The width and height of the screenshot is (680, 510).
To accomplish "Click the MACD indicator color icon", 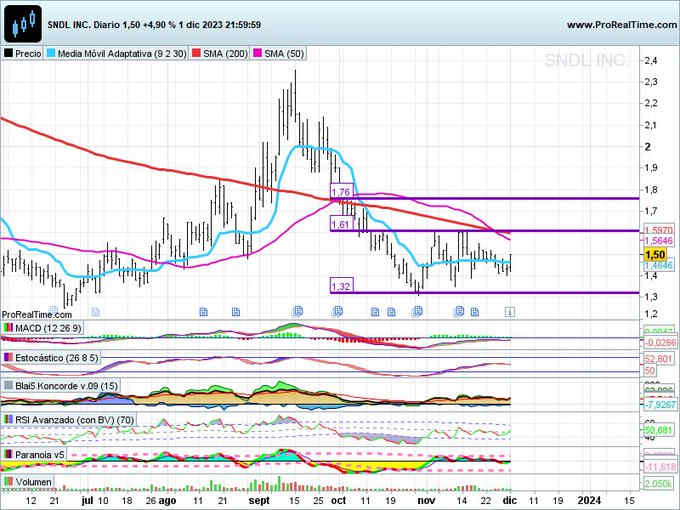I will pyautogui.click(x=8, y=328).
